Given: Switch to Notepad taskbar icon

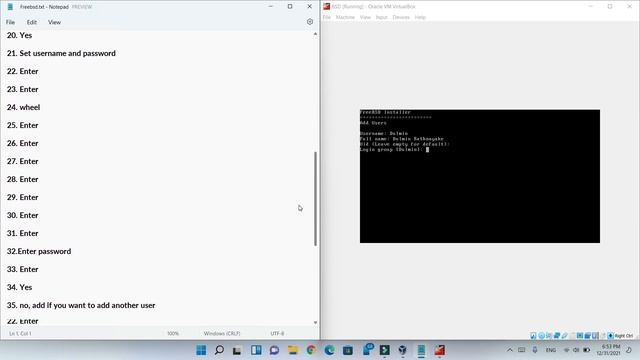Looking at the screenshot, I should pyautogui.click(x=421, y=350).
